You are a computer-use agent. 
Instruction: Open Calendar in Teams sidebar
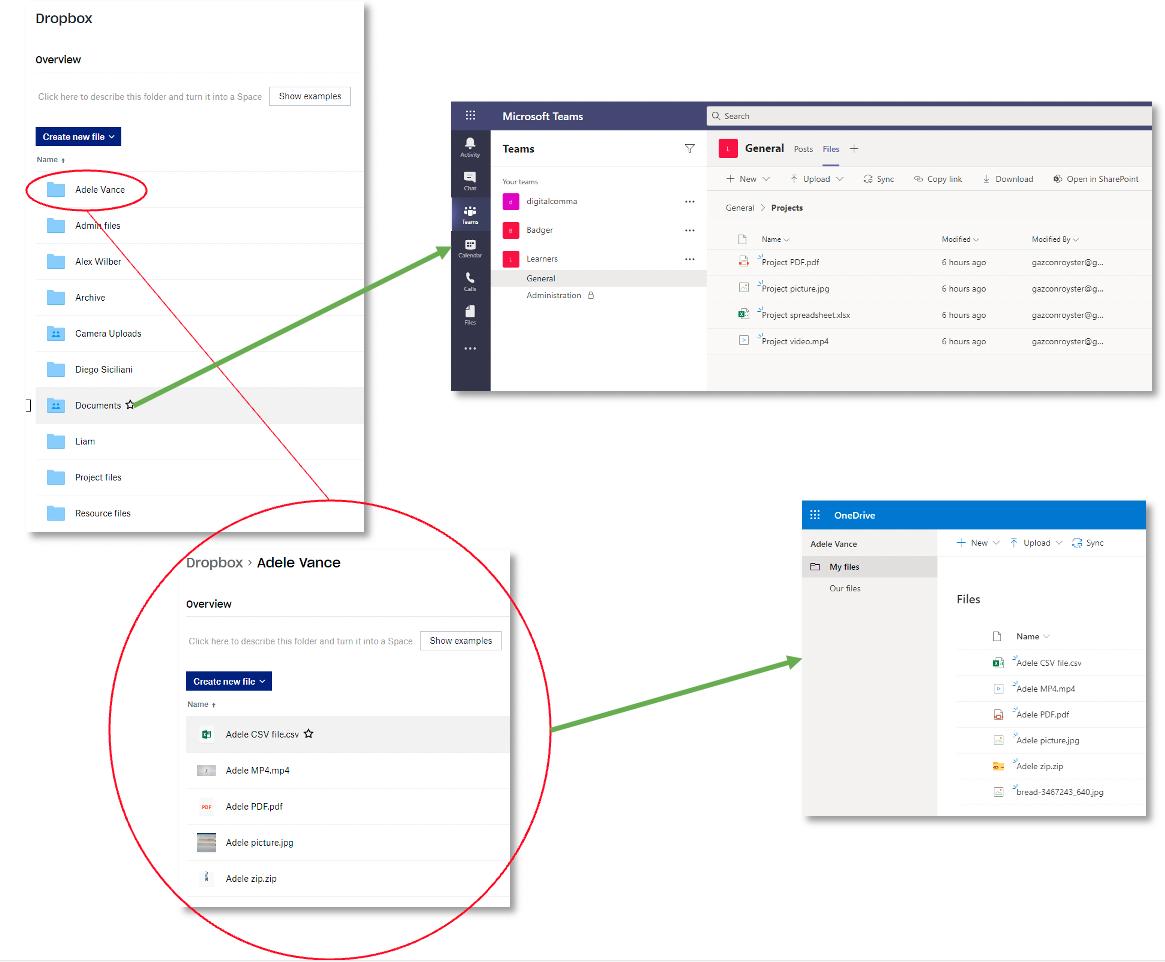tap(470, 248)
